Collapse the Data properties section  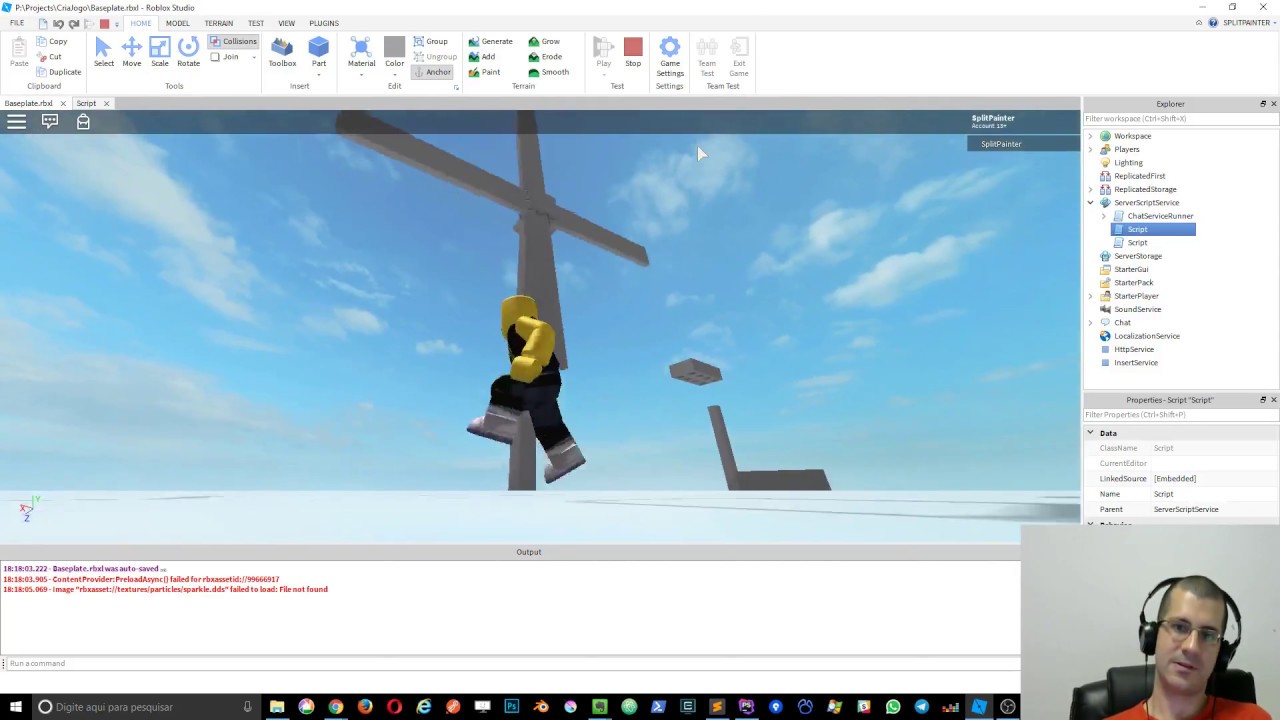pyautogui.click(x=1091, y=433)
